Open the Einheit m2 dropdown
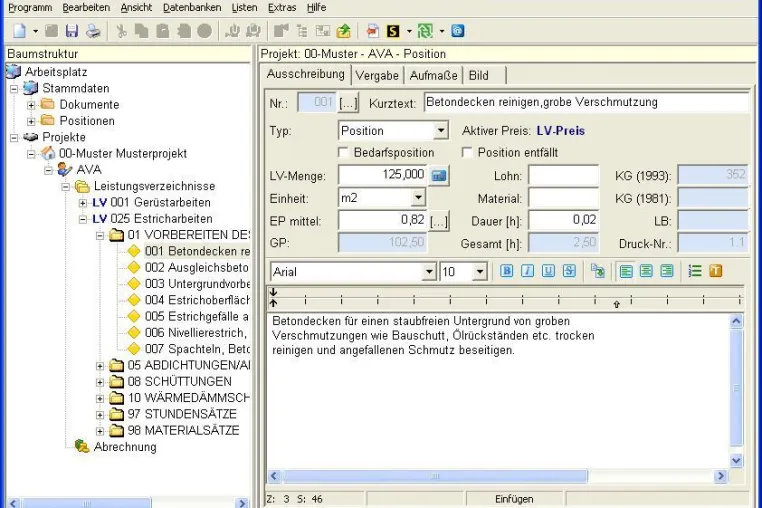The image size is (762, 508). 418,197
